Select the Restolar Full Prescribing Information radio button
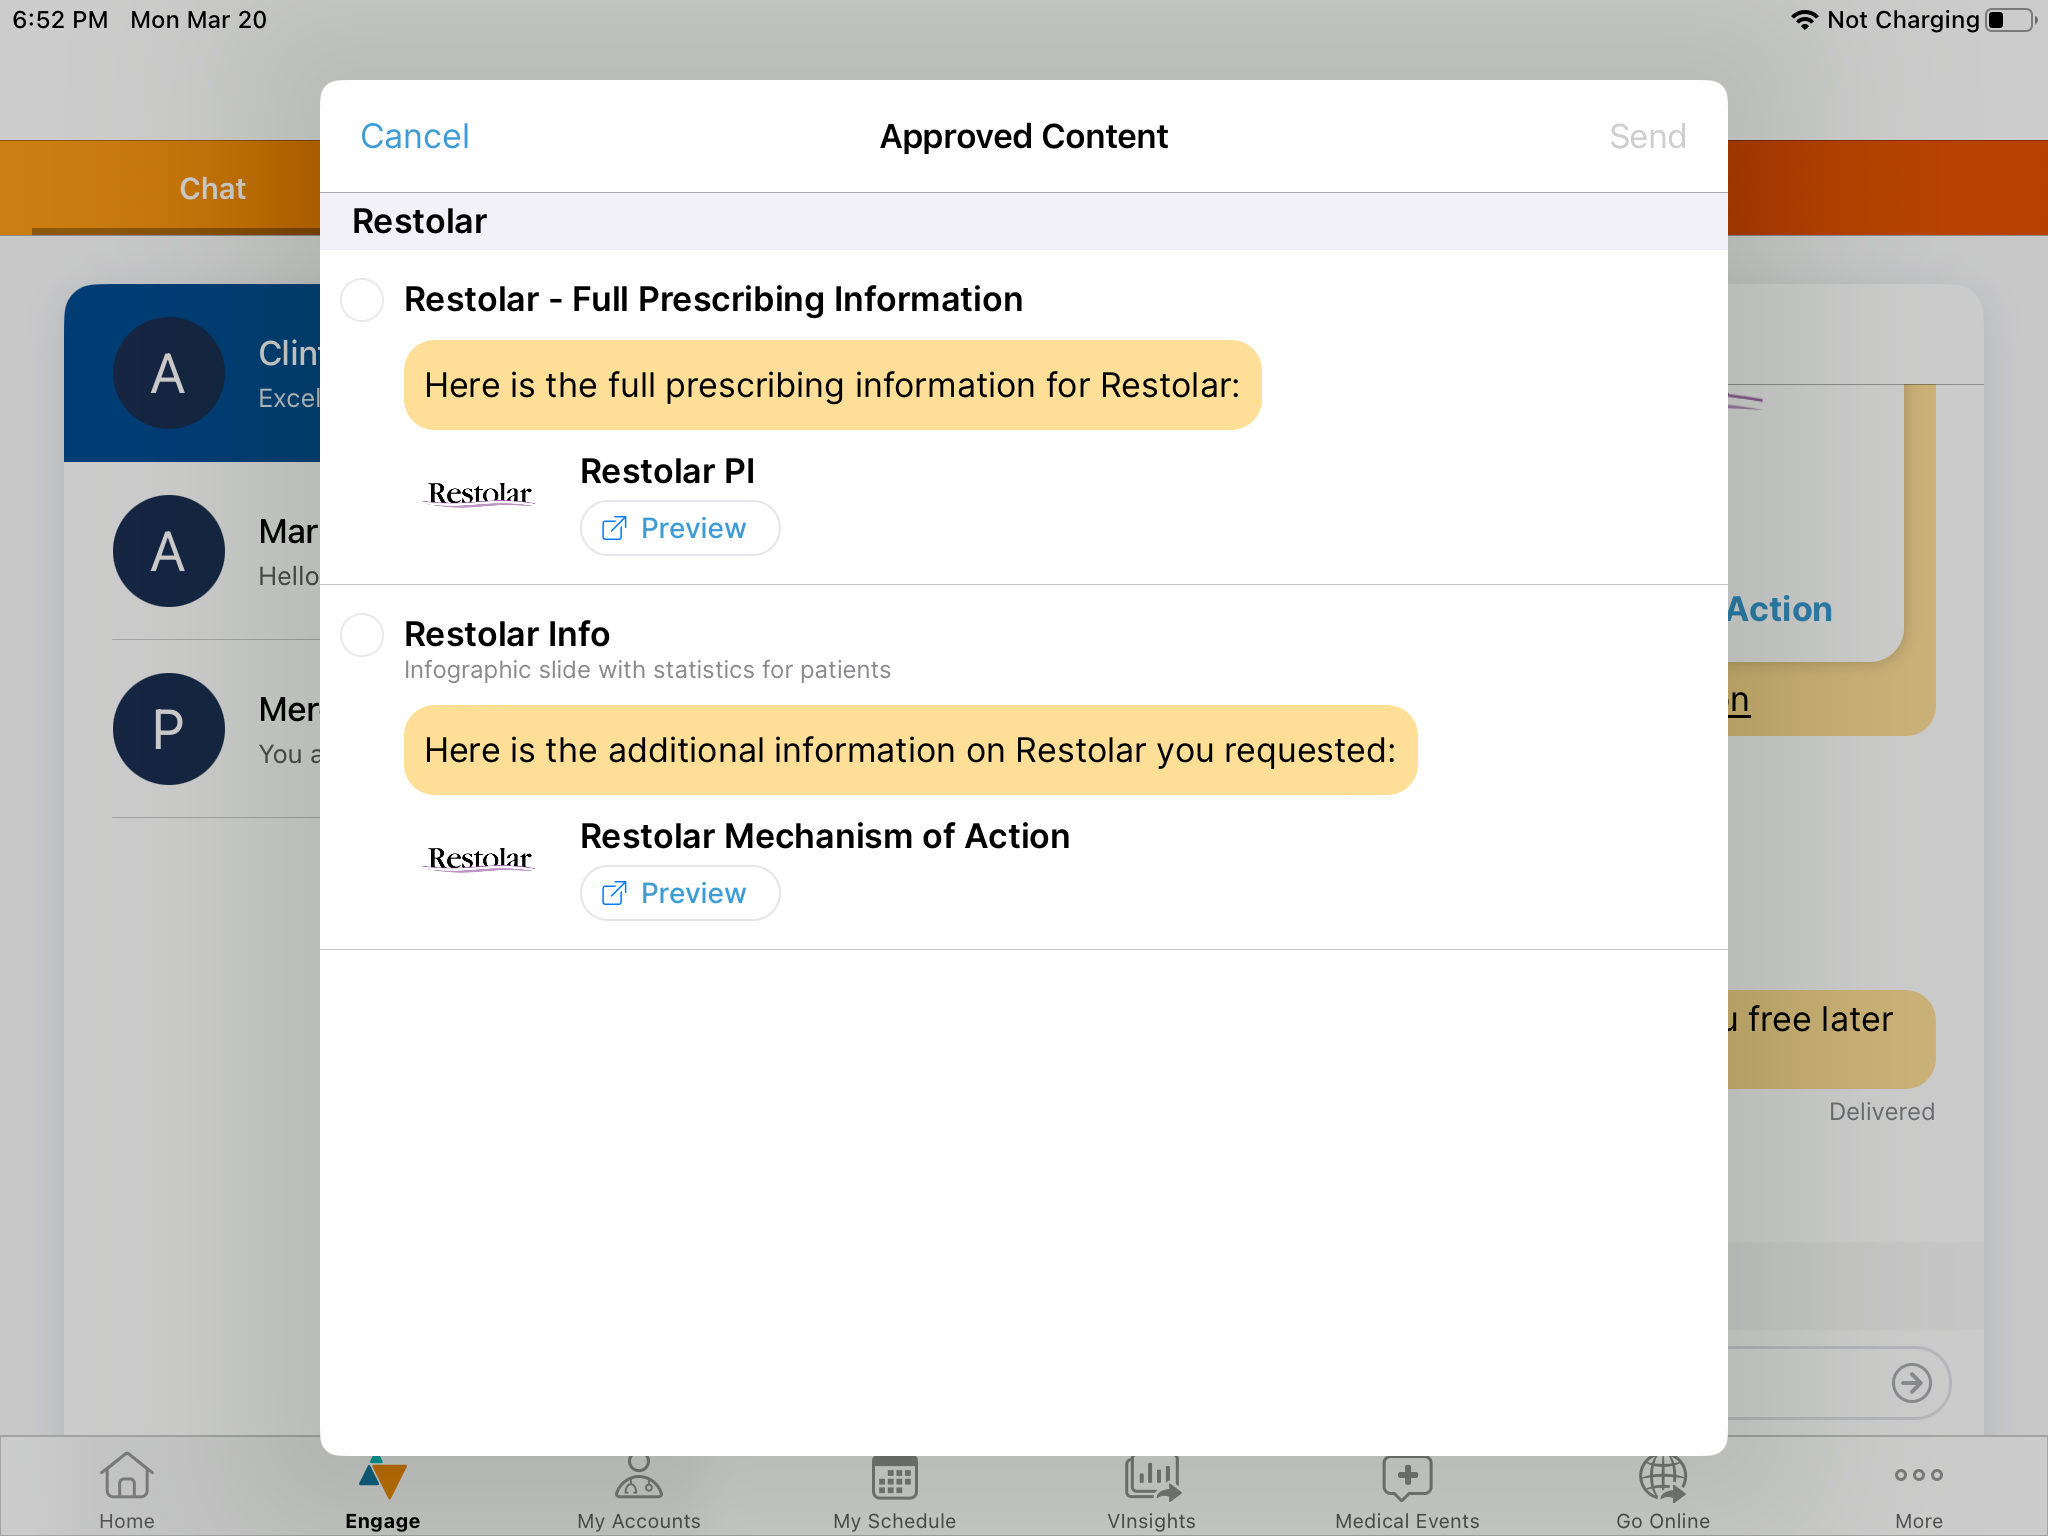 click(362, 300)
